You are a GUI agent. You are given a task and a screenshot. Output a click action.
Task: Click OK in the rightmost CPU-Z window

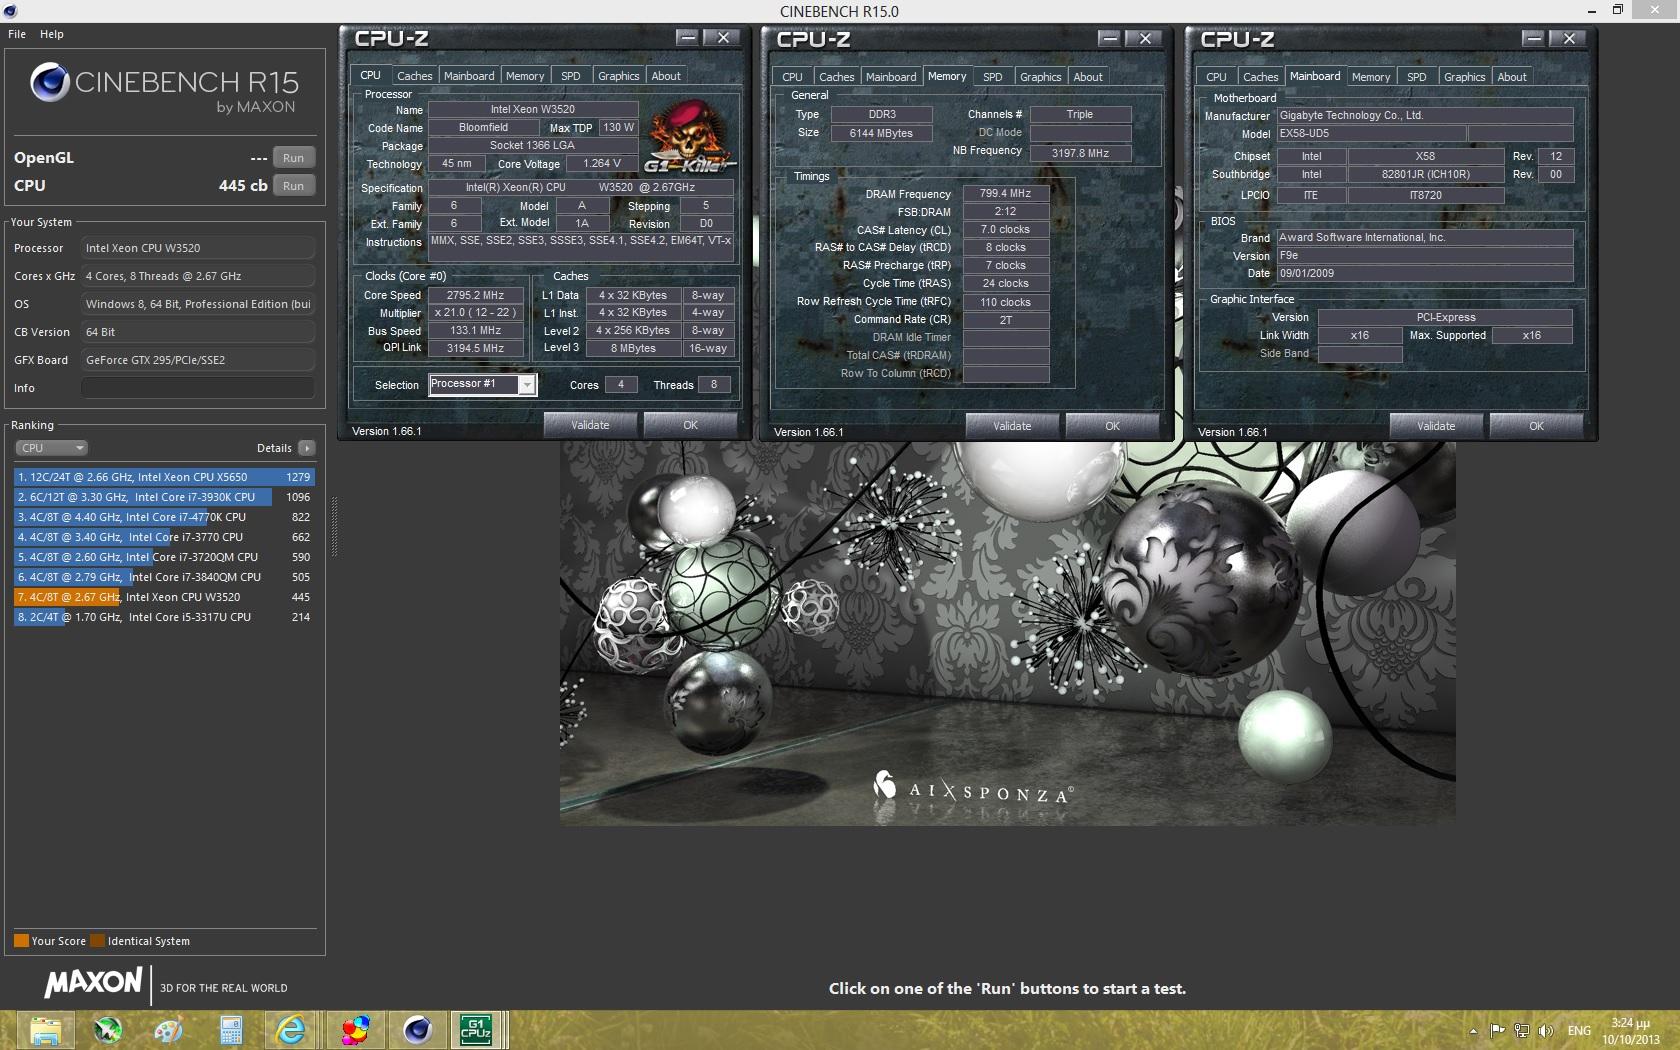1536,426
